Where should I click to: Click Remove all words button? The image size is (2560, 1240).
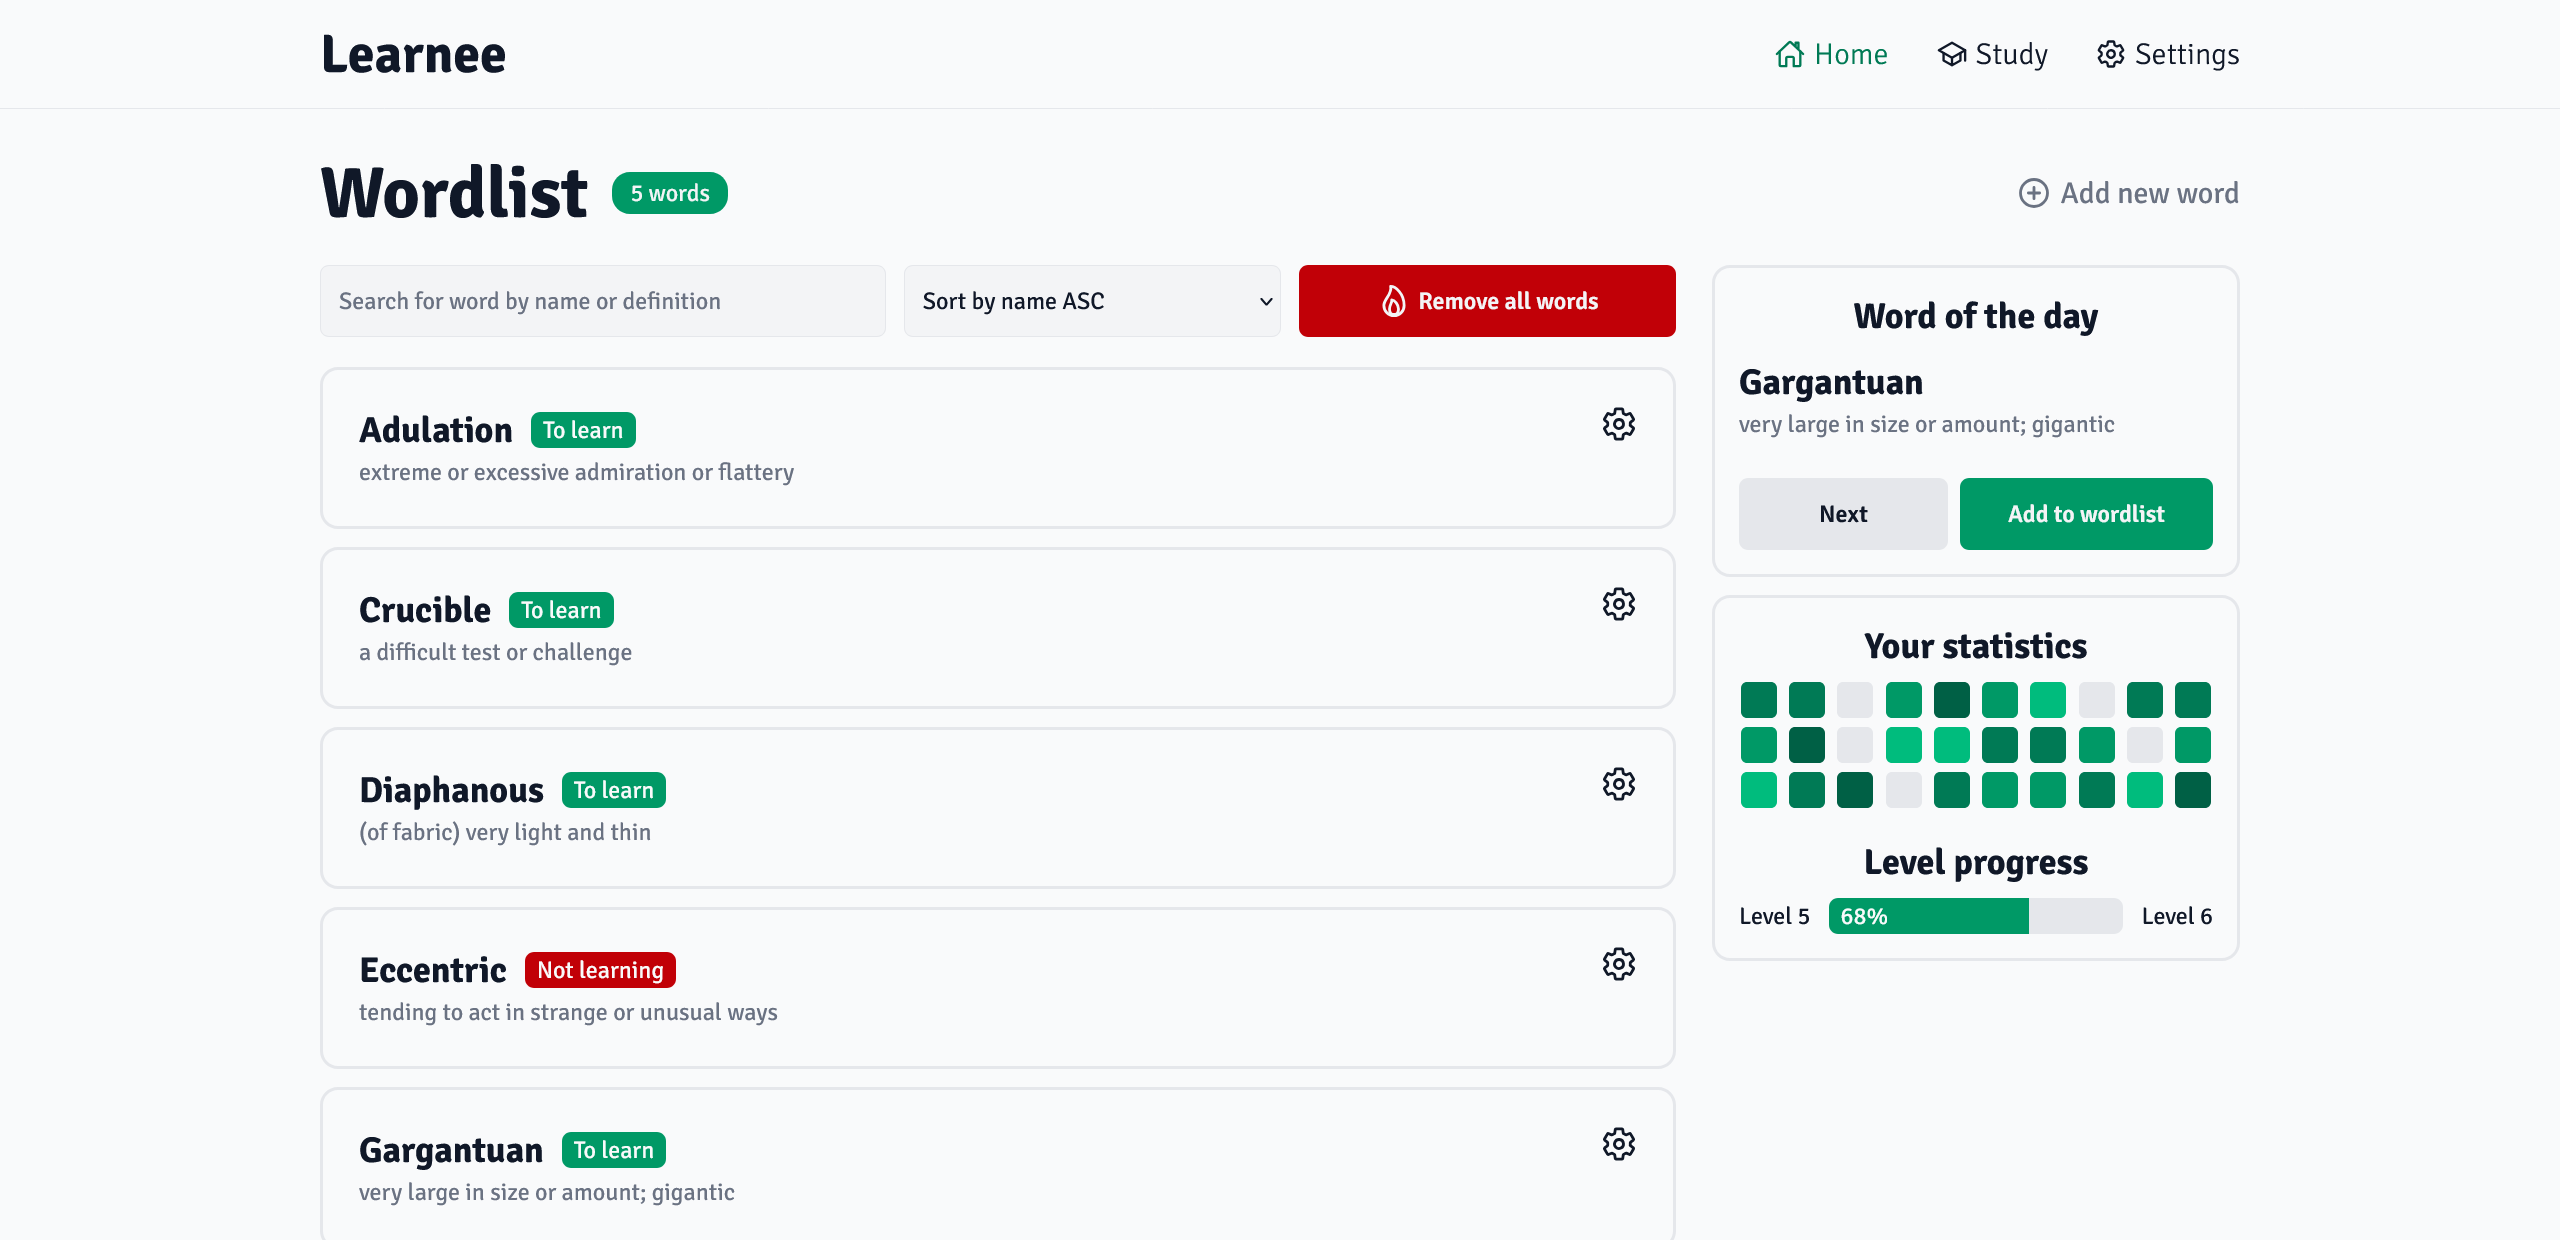pyautogui.click(x=1487, y=301)
